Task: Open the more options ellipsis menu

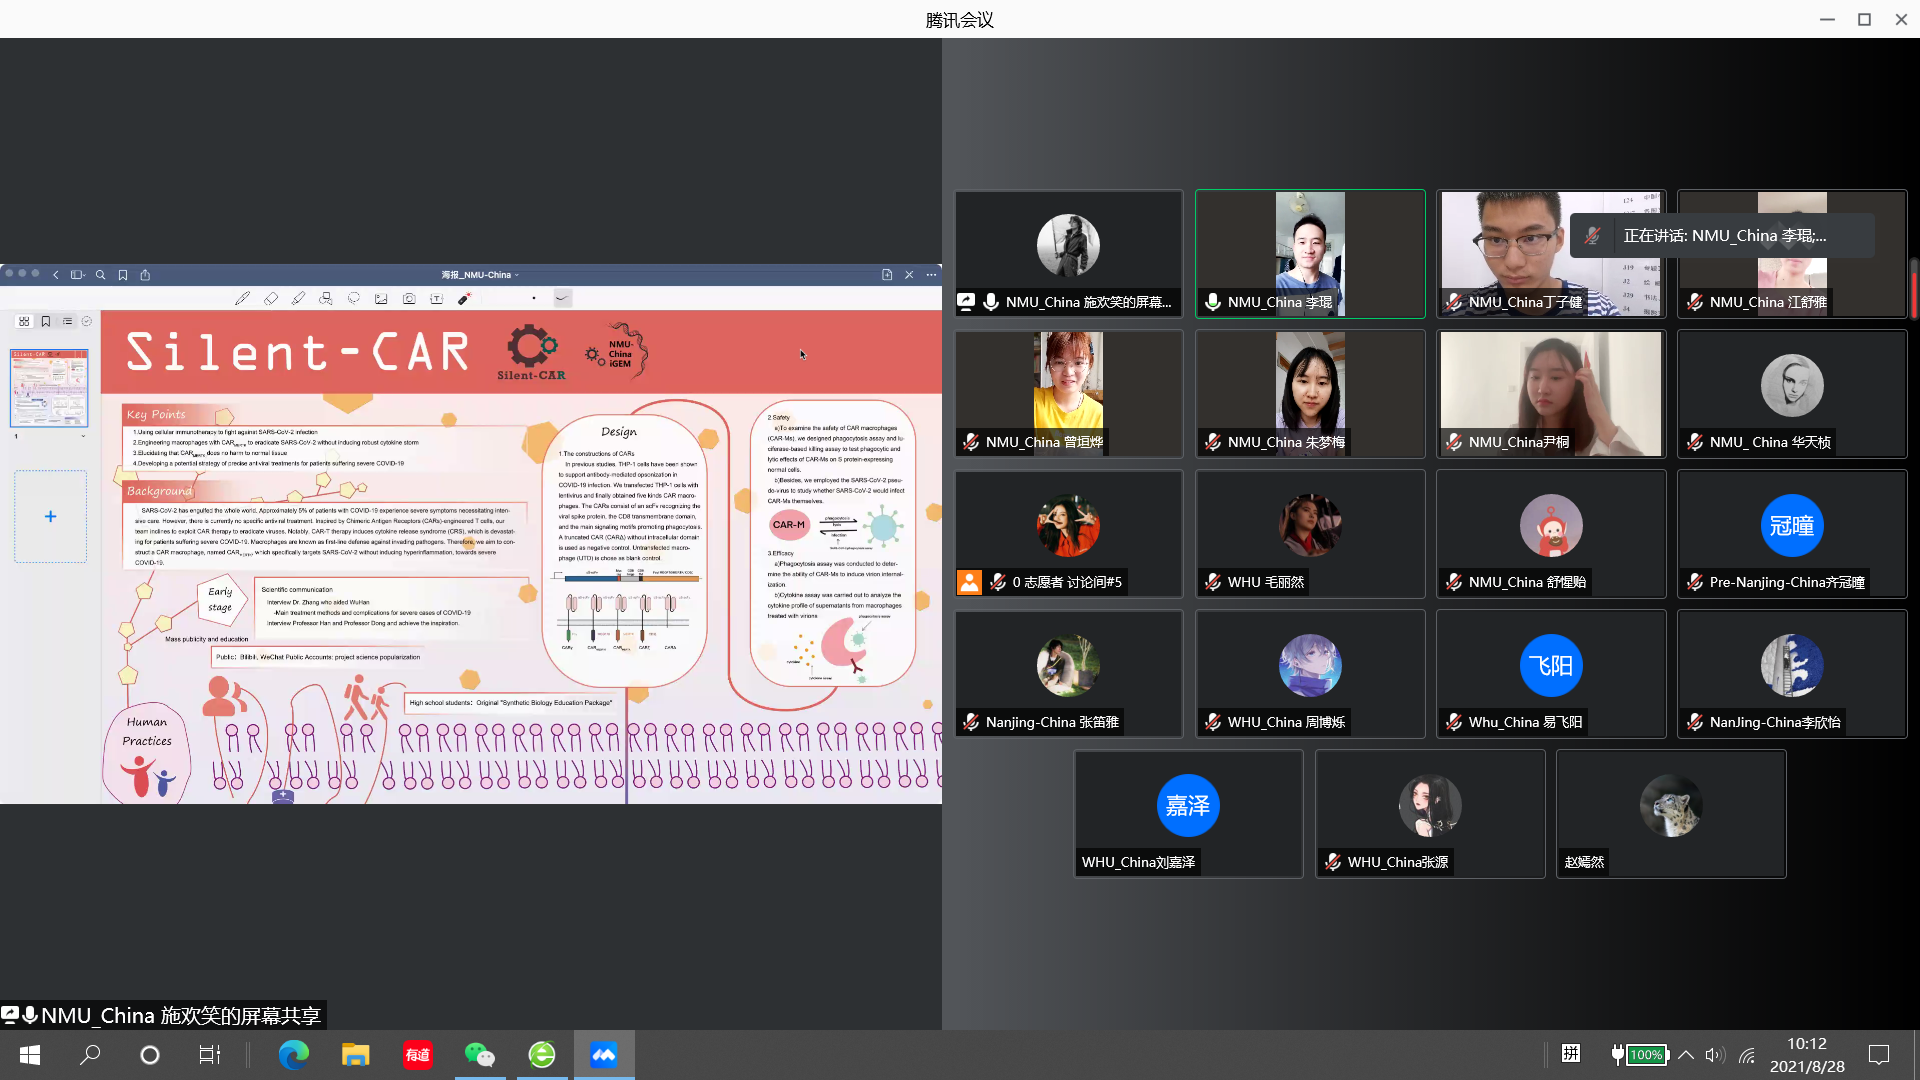Action: (x=931, y=275)
